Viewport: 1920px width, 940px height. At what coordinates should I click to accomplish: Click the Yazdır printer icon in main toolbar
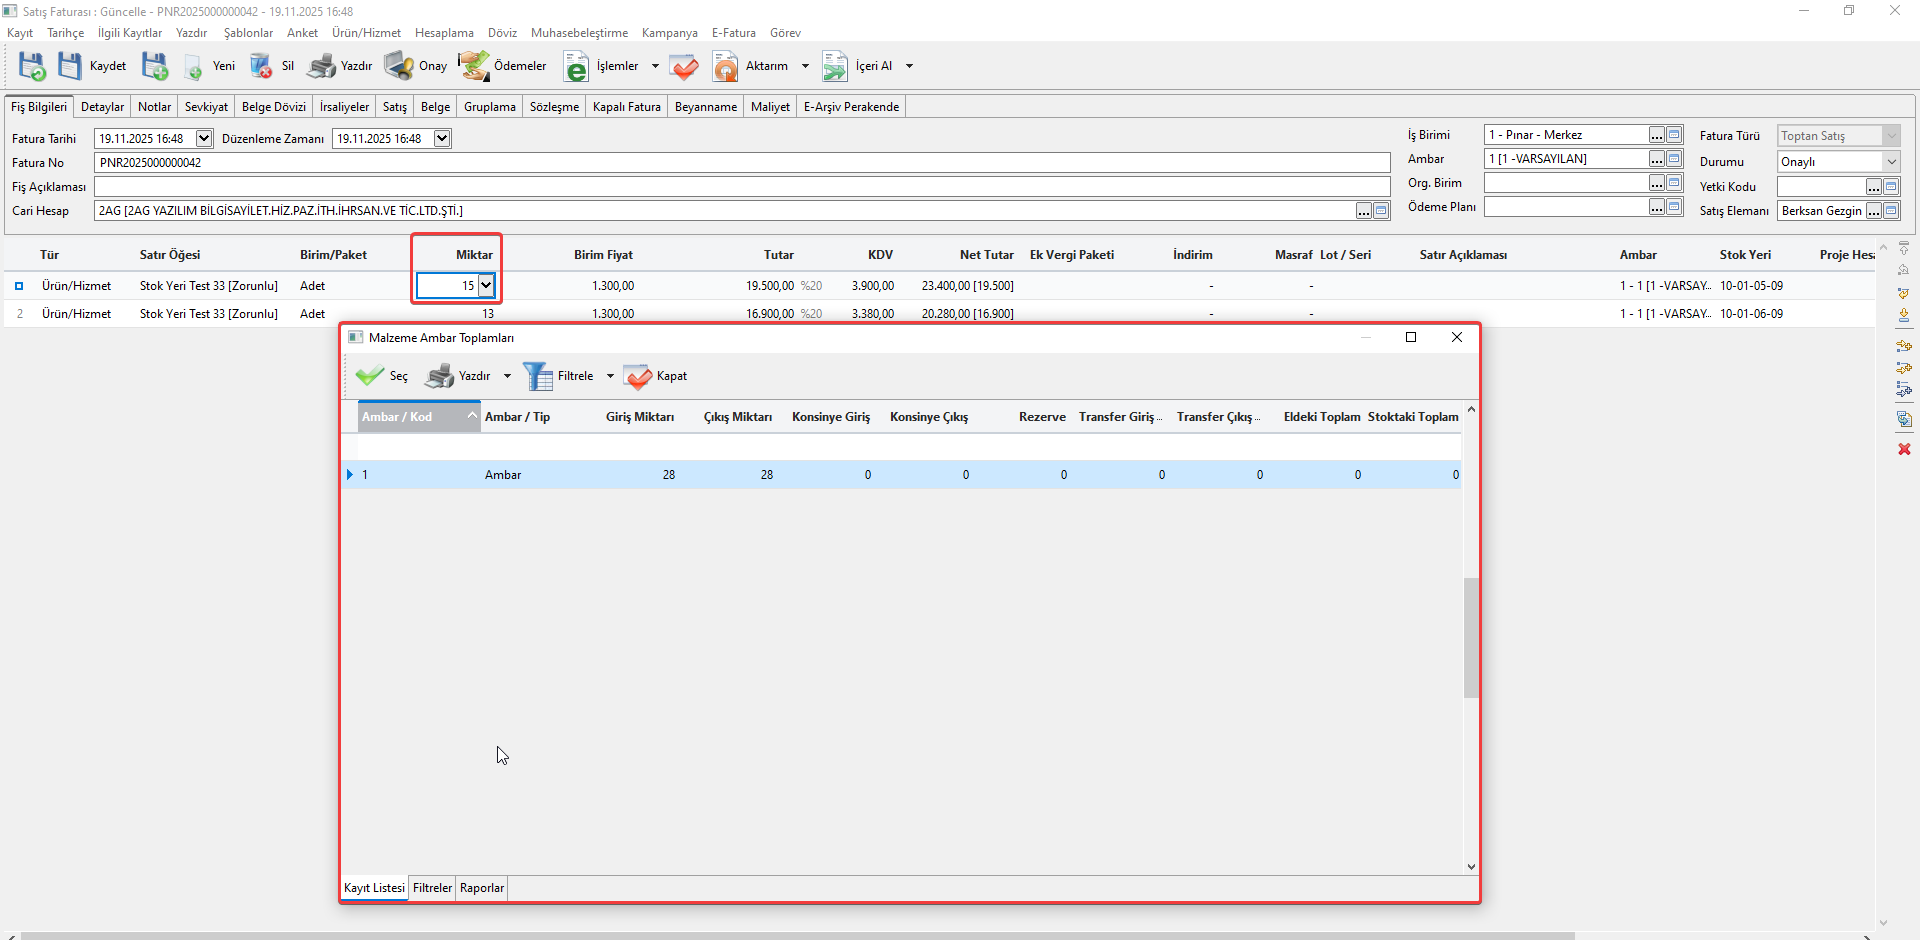pyautogui.click(x=322, y=66)
